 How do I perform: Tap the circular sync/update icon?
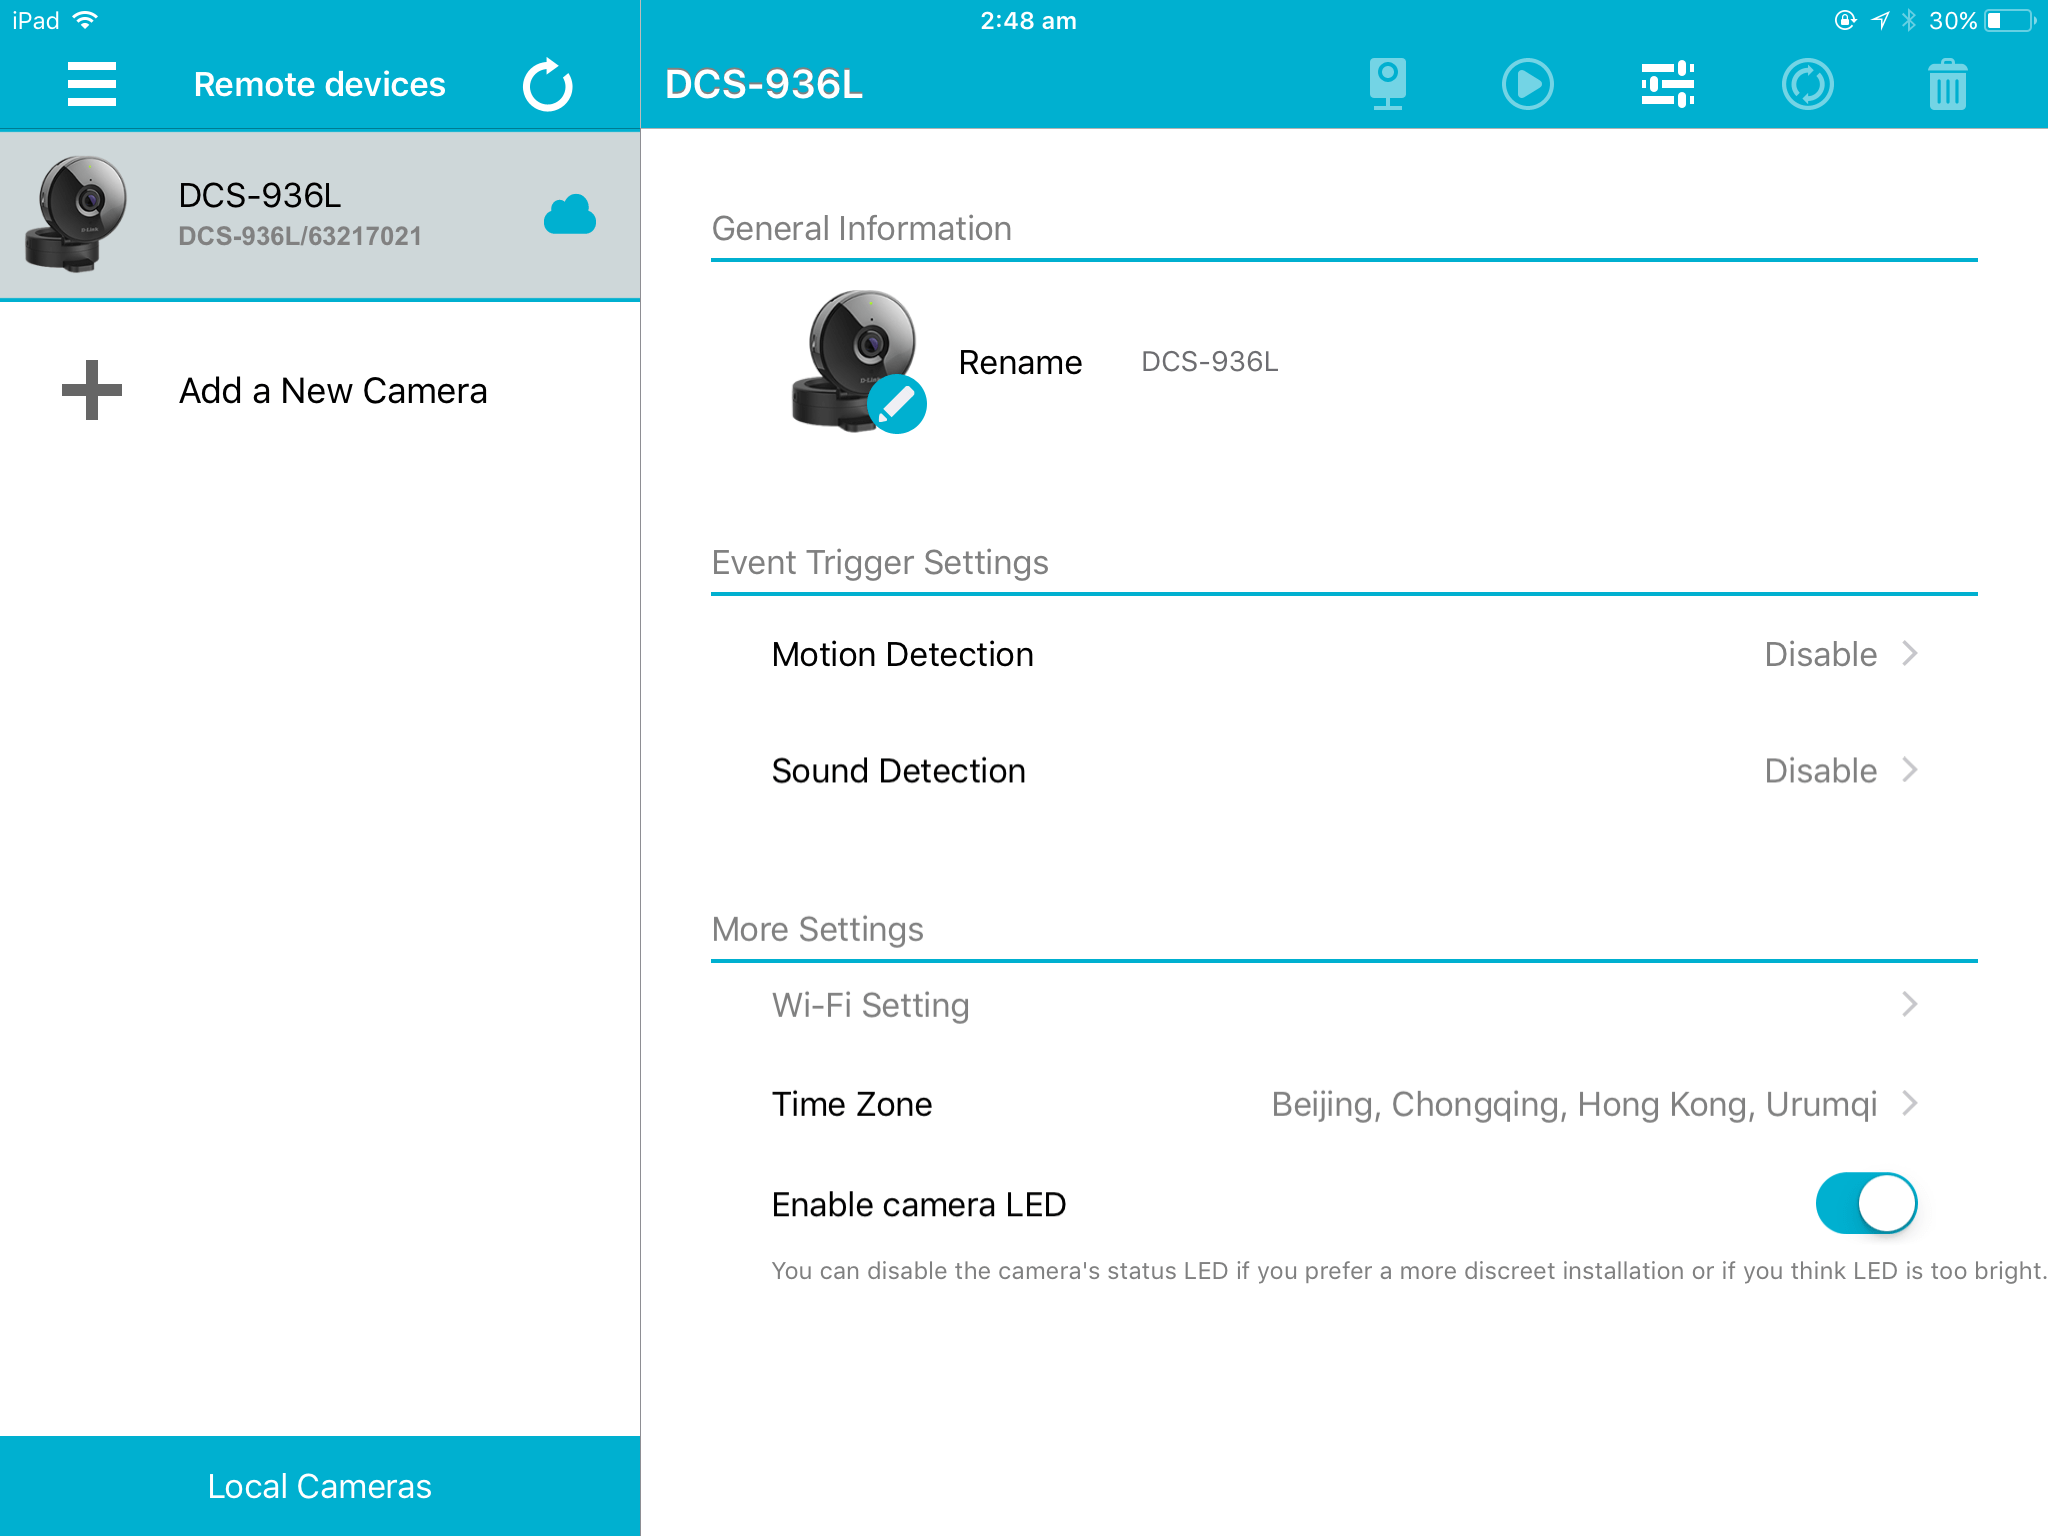tap(1807, 84)
